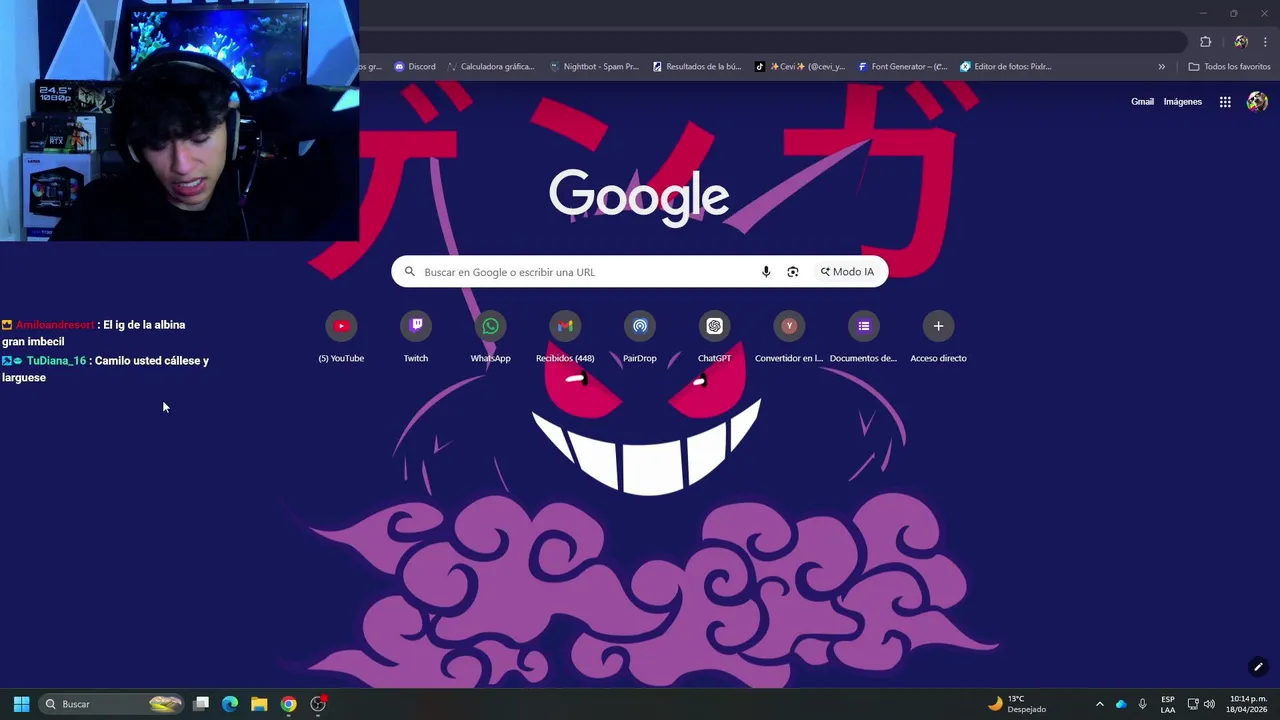Open the Nightbot - Spam Pr... bookmark
Viewport: 1280px width, 720px height.
(x=594, y=67)
